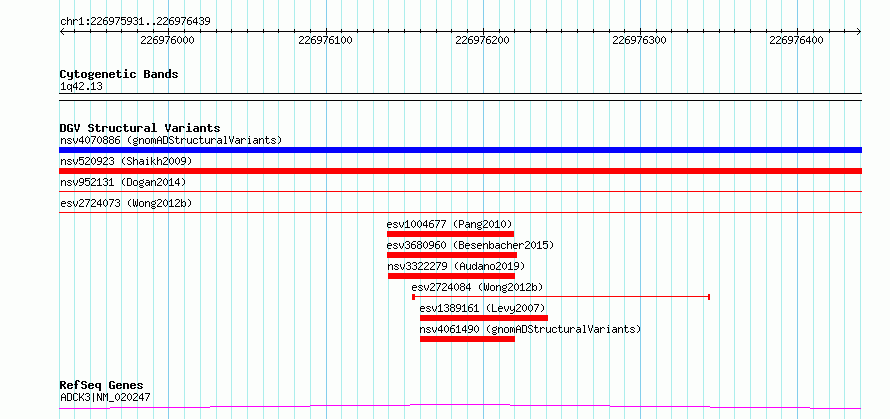This screenshot has height=419, width=890.
Task: Click the cytogenetic band double line
Action: [x=460, y=97]
